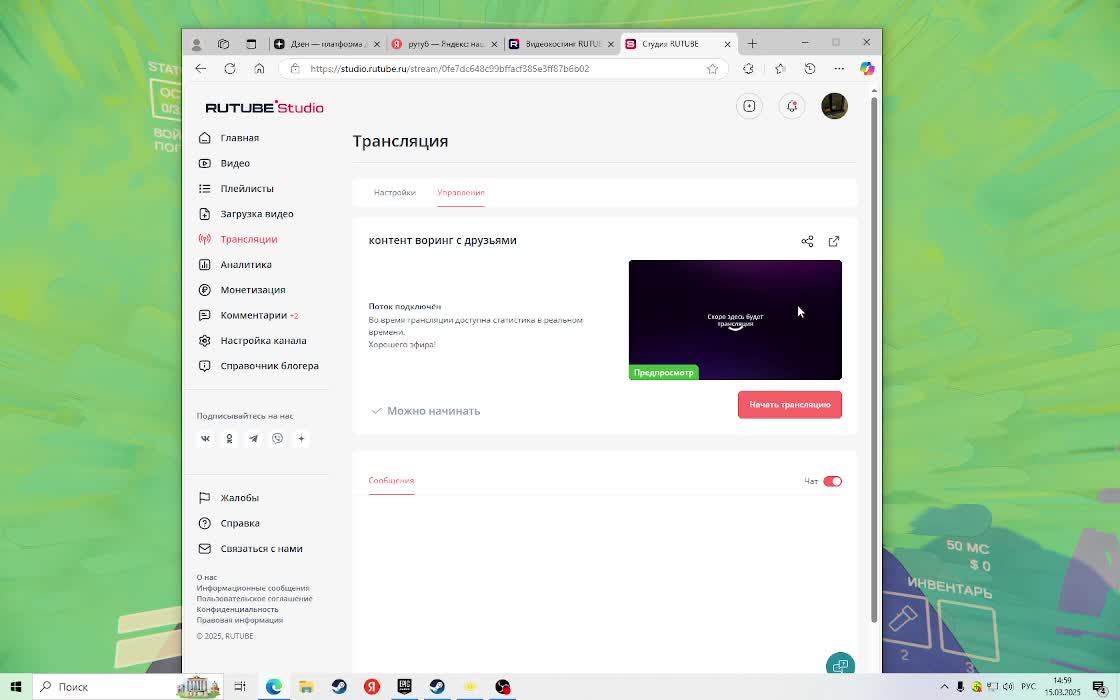Viewport: 1120px width, 700px height.
Task: Click Начать трансляцию button
Action: tap(790, 405)
